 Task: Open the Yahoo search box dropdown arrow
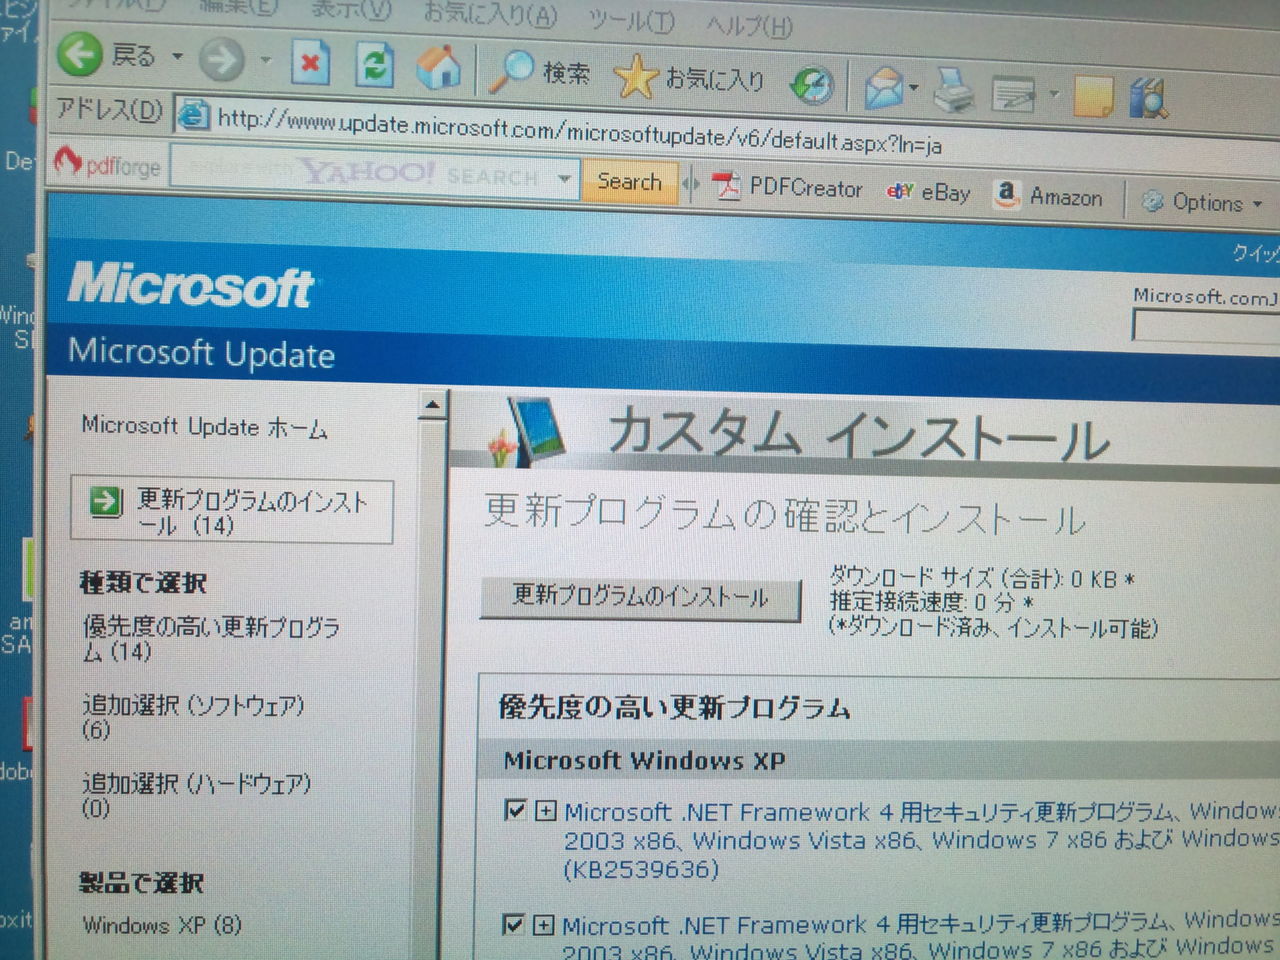click(565, 180)
